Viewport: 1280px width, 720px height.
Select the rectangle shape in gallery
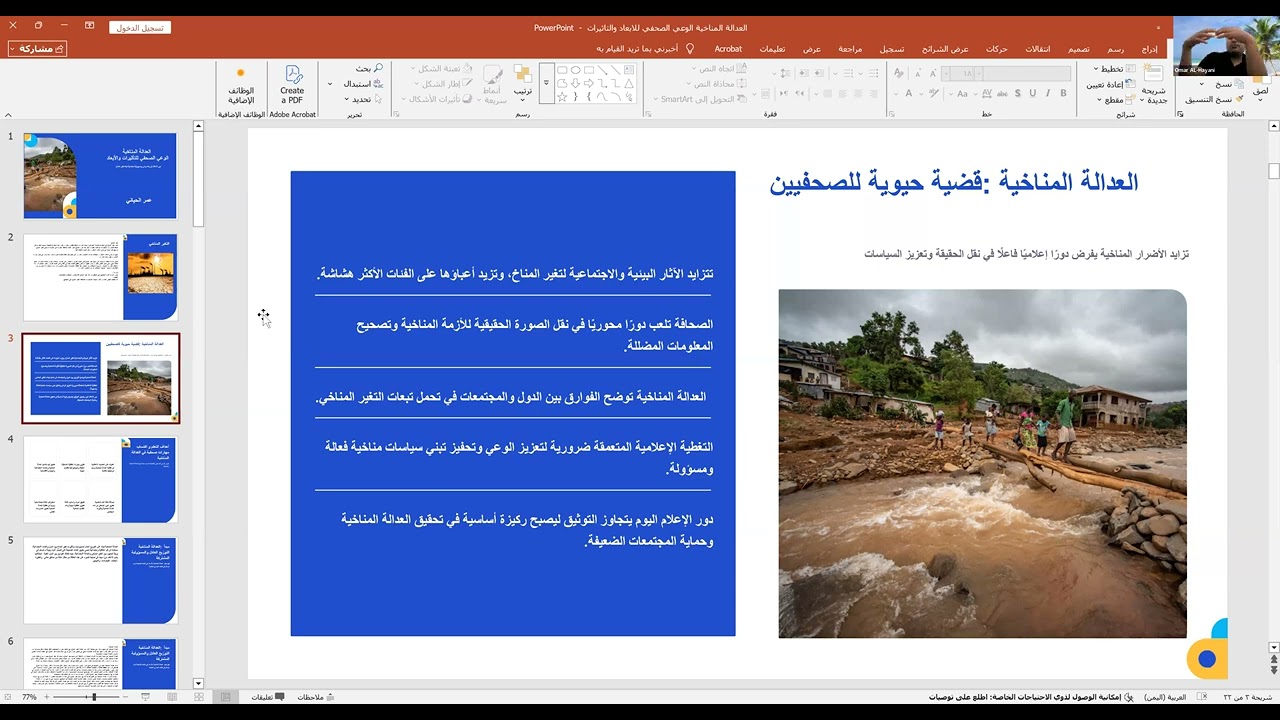pos(590,70)
